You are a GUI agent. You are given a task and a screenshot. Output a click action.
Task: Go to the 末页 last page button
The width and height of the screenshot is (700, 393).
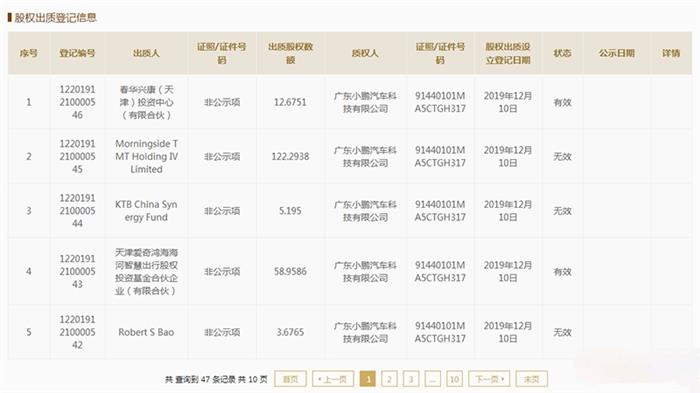click(531, 379)
